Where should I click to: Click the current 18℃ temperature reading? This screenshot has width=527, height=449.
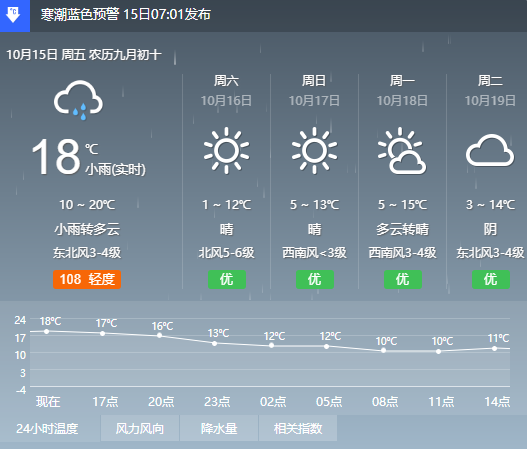click(55, 157)
